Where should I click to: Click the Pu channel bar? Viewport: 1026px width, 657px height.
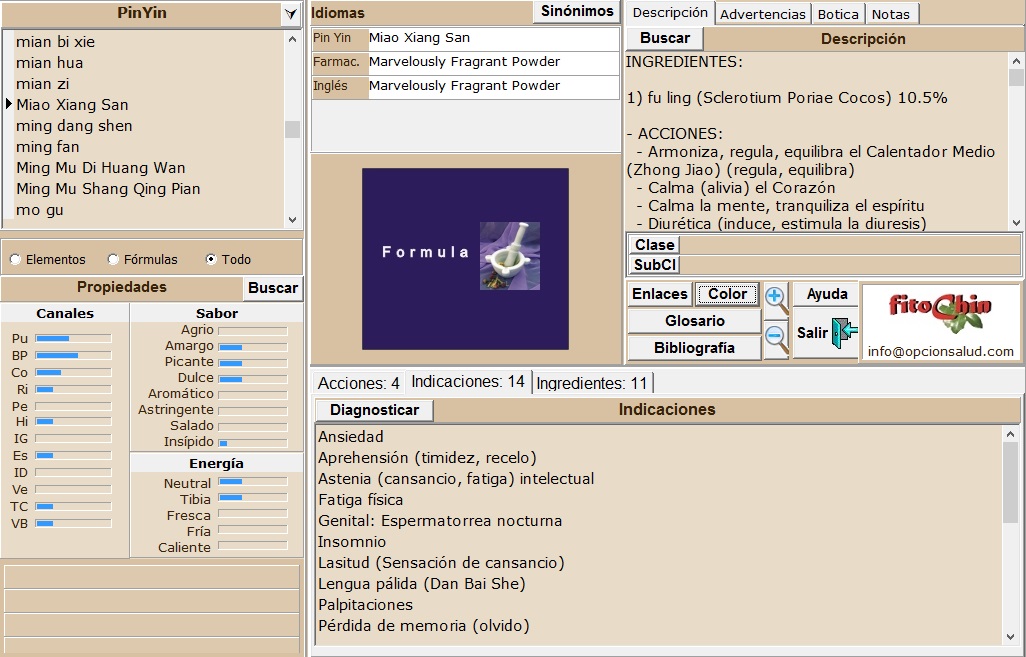[x=73, y=338]
